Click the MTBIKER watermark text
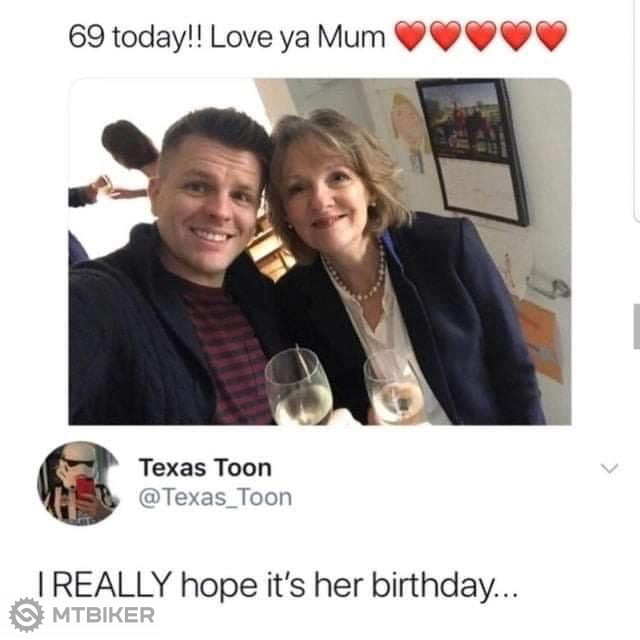This screenshot has width=640, height=640. (x=103, y=614)
